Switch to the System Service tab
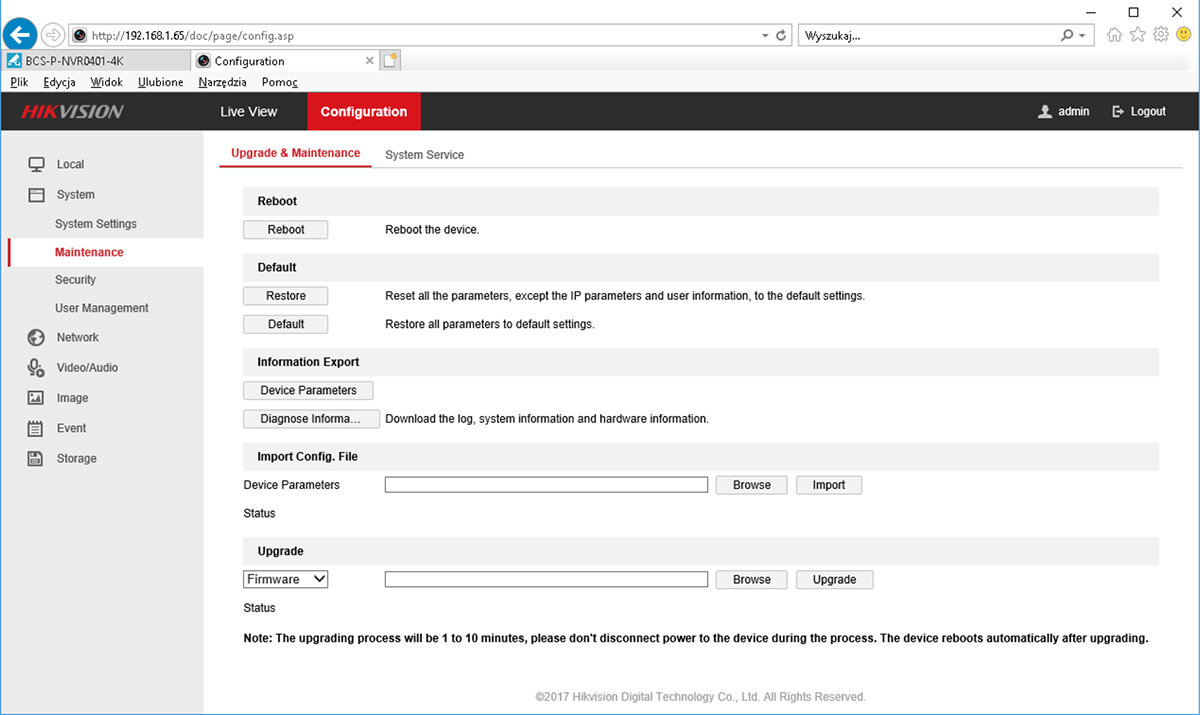This screenshot has width=1200, height=715. 424,155
